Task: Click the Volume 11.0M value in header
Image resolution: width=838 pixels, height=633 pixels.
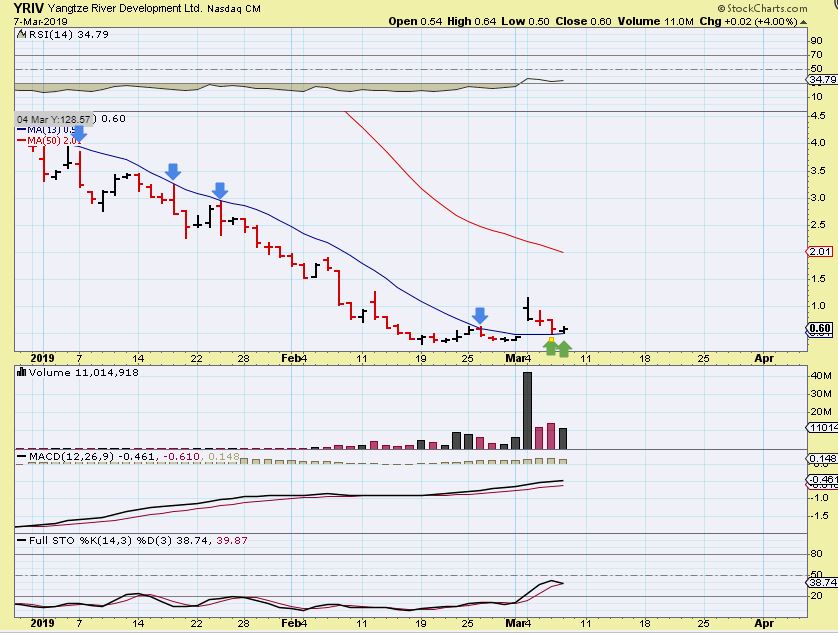Action: click(655, 21)
